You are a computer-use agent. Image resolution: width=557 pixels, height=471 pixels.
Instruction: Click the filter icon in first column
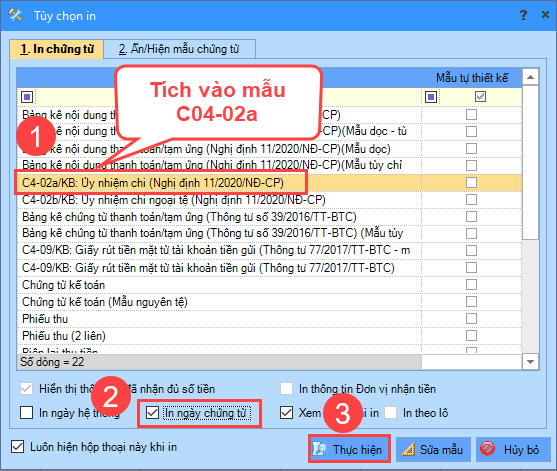pos(27,97)
